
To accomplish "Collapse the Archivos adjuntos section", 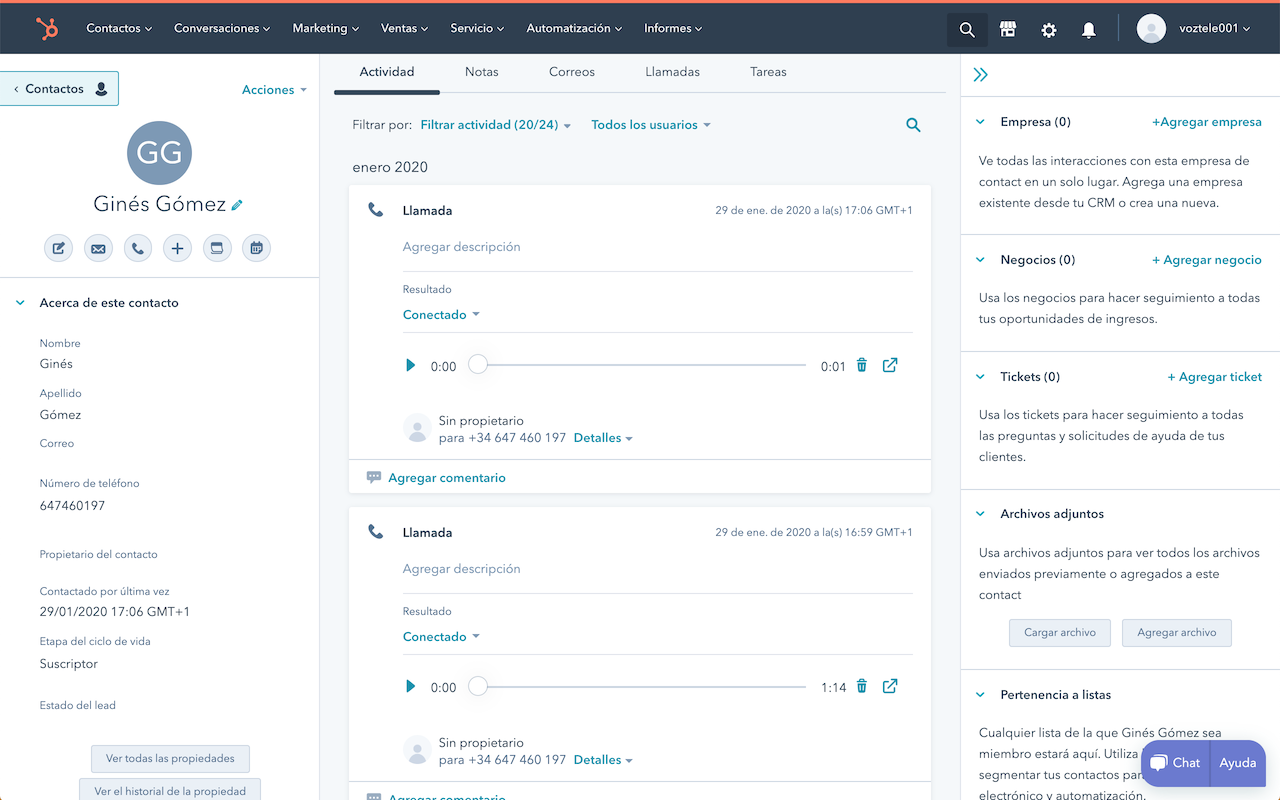I will (x=980, y=514).
